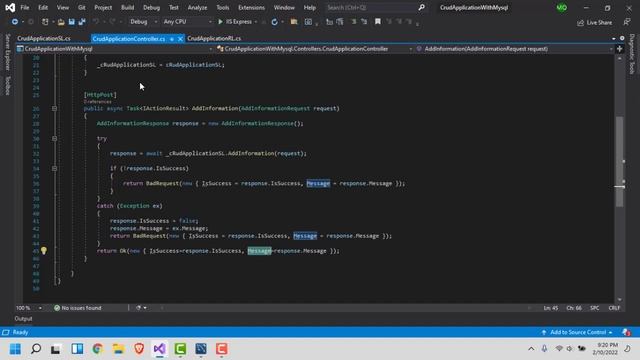Image resolution: width=640 pixels, height=360 pixels.
Task: Open the notifications icon in the status bar
Action: pos(627,332)
